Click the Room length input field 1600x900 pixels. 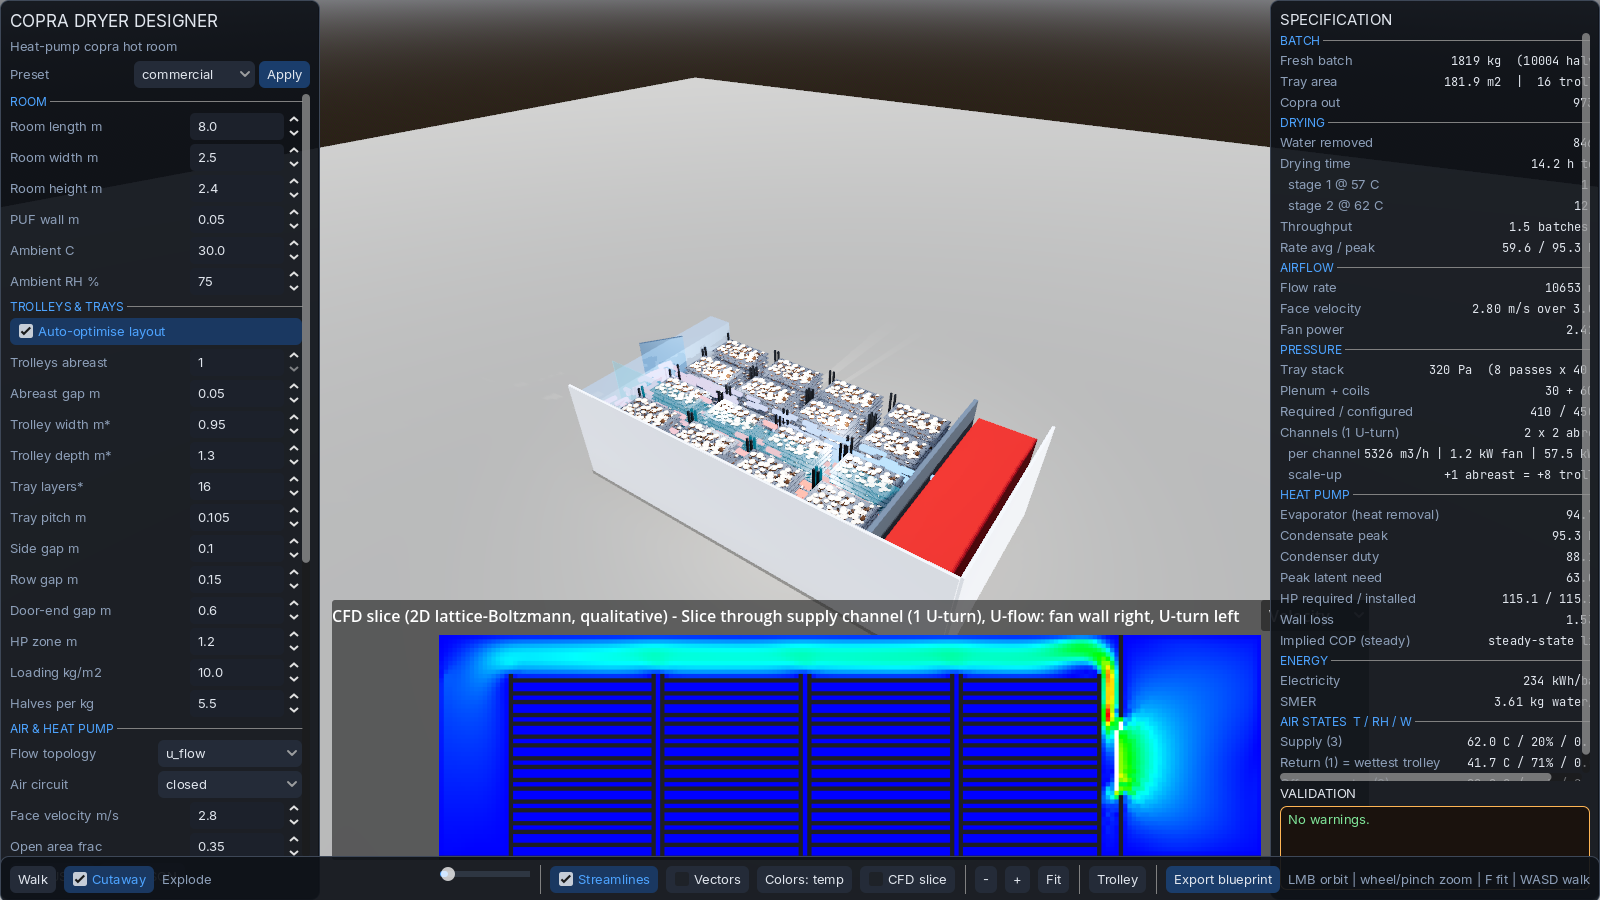[x=238, y=127]
